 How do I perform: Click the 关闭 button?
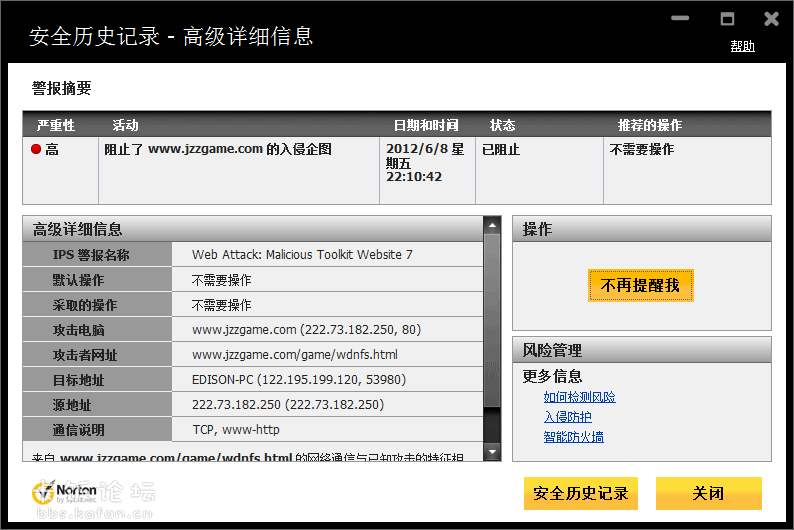(708, 493)
